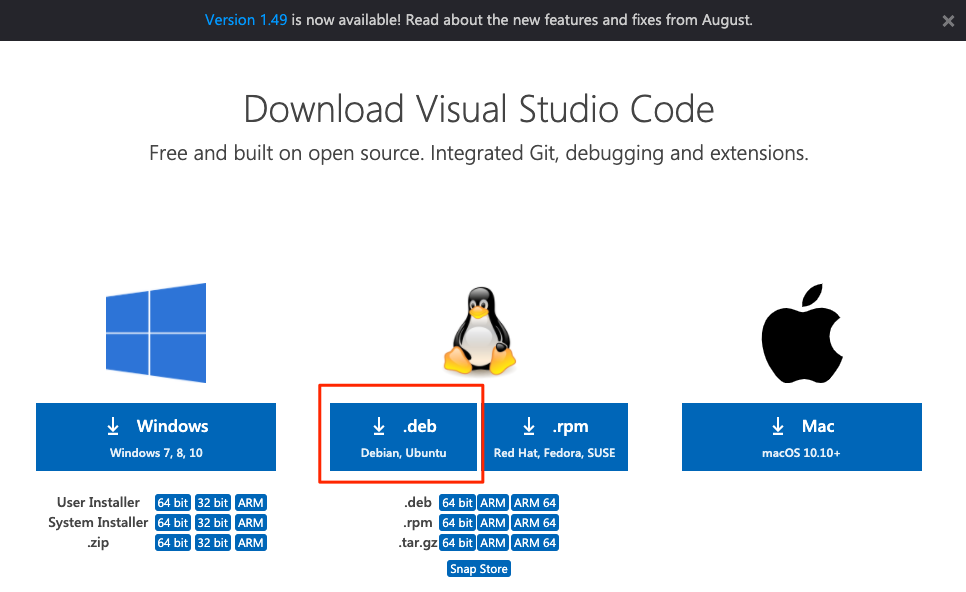The image size is (966, 592).
Task: Click the Windows logo icon
Action: [156, 333]
